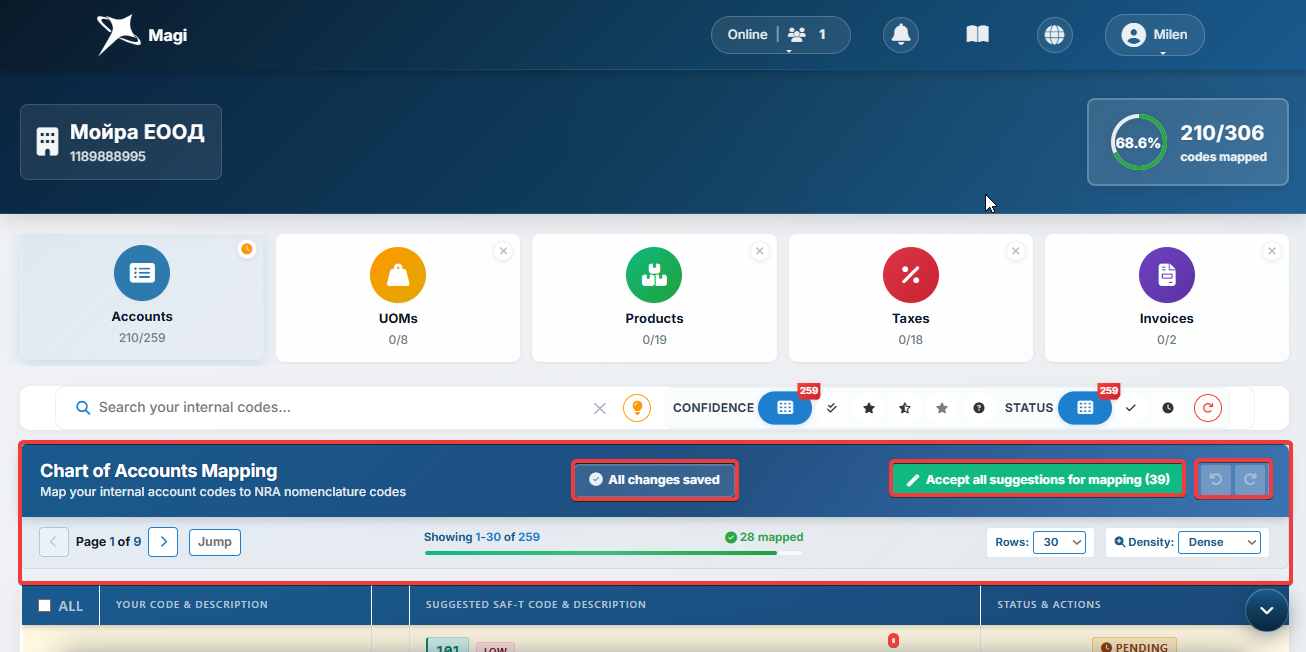
Task: Filter status by checkmark icon
Action: (x=1131, y=408)
